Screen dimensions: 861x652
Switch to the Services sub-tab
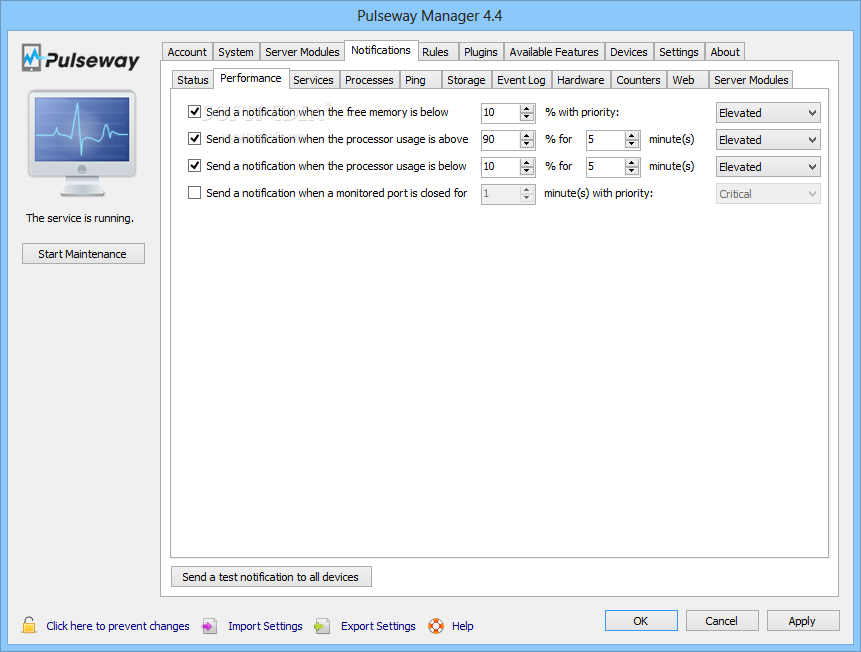(314, 80)
